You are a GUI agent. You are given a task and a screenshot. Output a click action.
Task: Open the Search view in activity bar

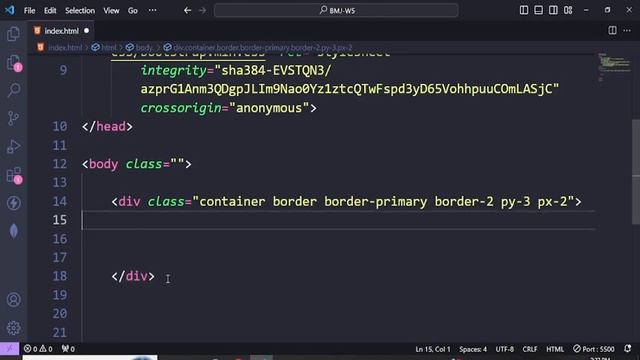tap(13, 90)
